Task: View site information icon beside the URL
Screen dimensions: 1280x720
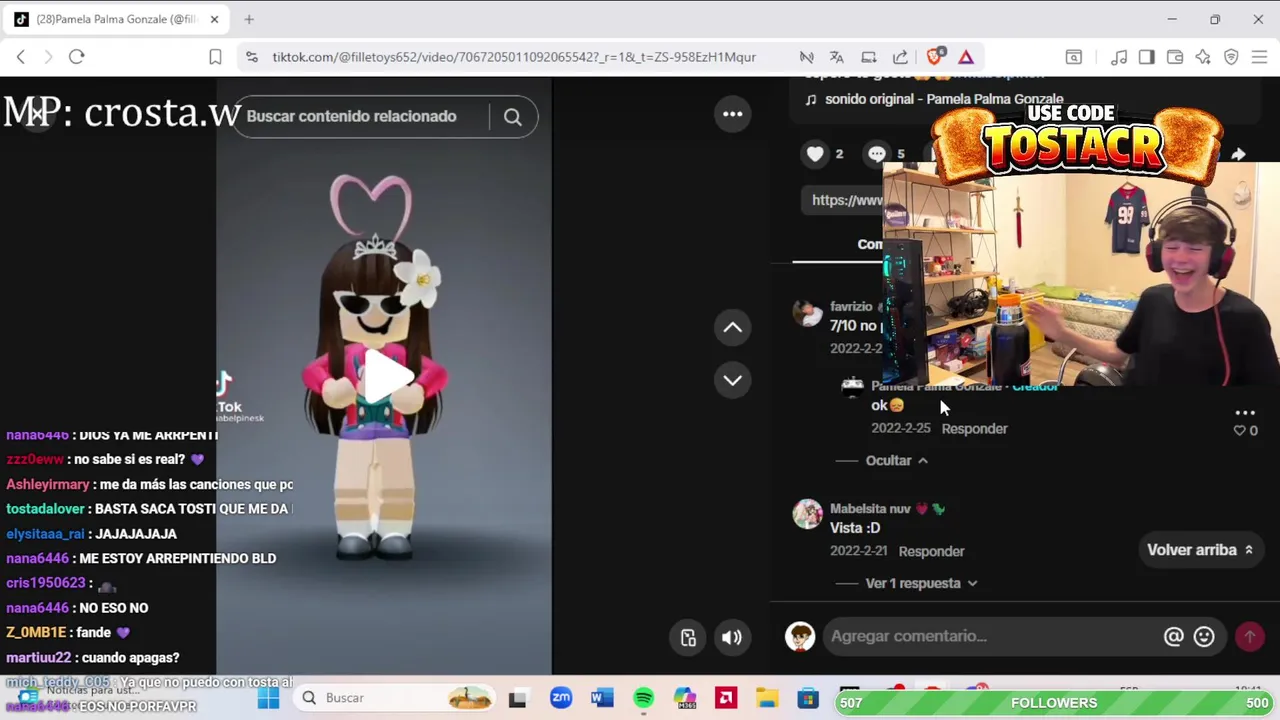Action: point(252,57)
